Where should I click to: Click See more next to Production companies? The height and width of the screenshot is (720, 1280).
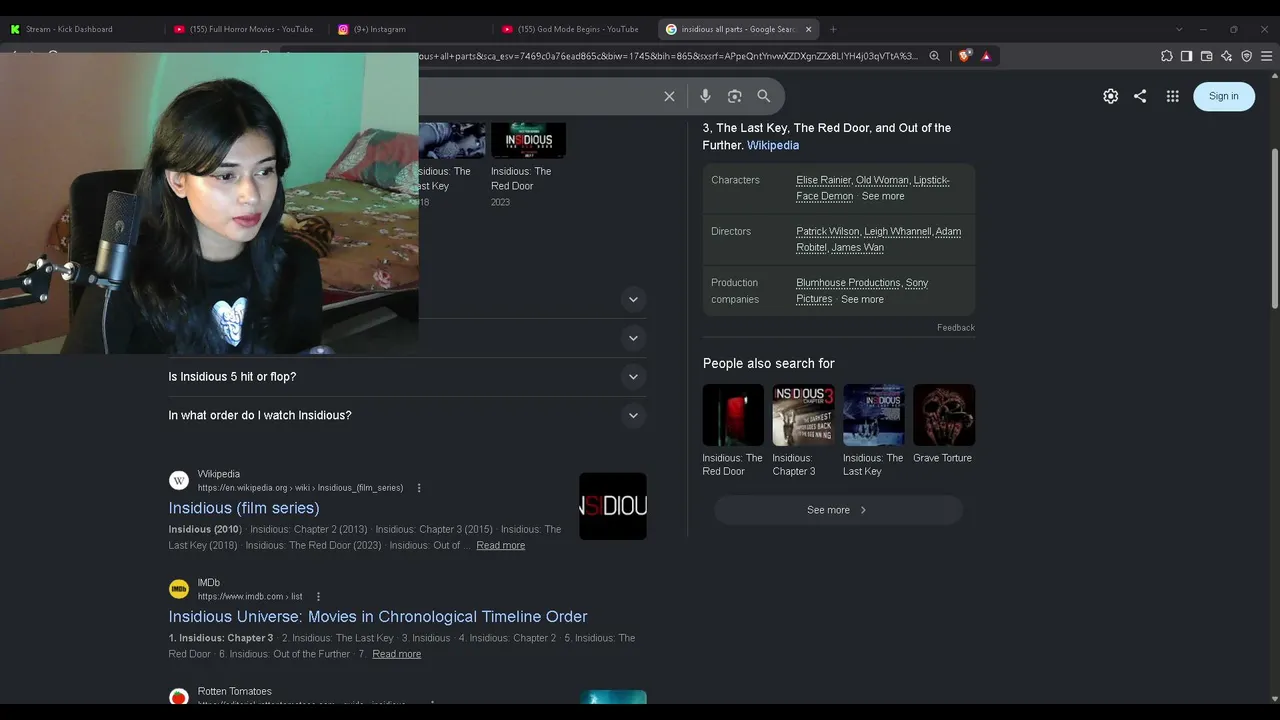(862, 299)
